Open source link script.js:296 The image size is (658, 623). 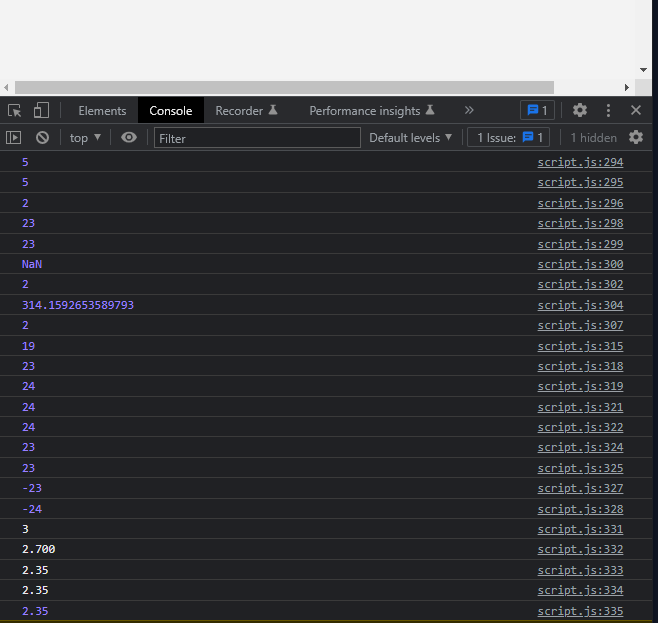(x=580, y=203)
